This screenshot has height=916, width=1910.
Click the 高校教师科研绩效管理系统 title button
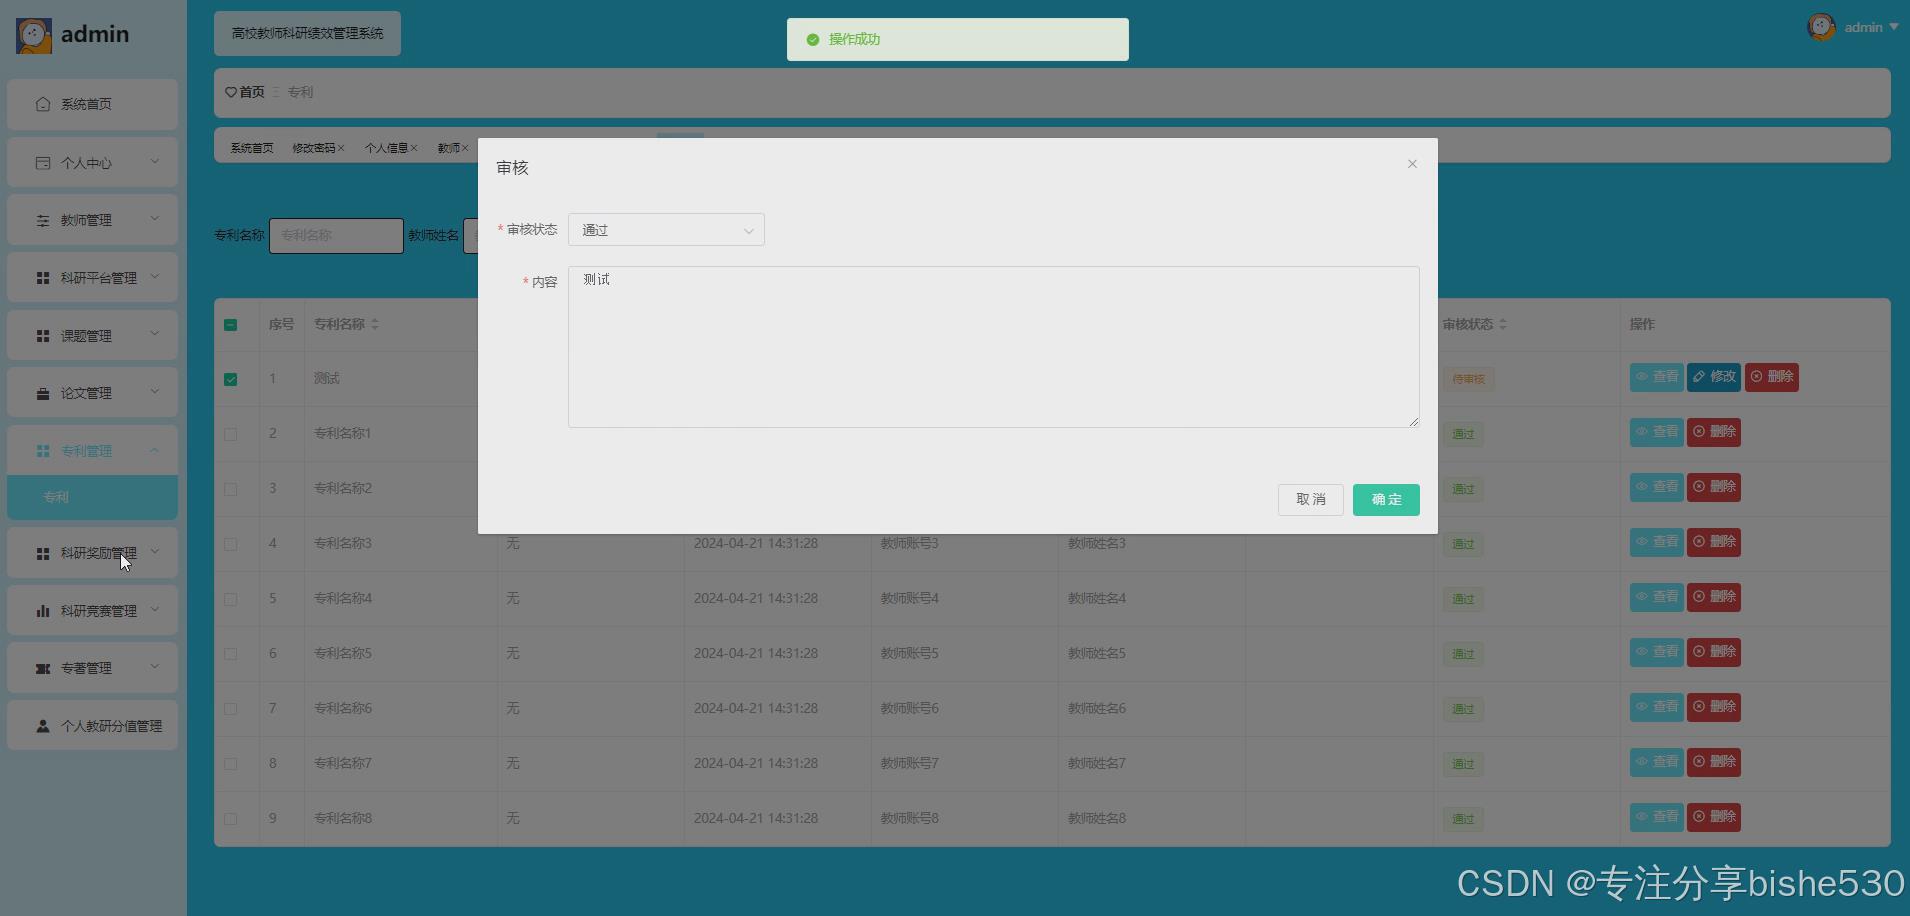(x=307, y=34)
